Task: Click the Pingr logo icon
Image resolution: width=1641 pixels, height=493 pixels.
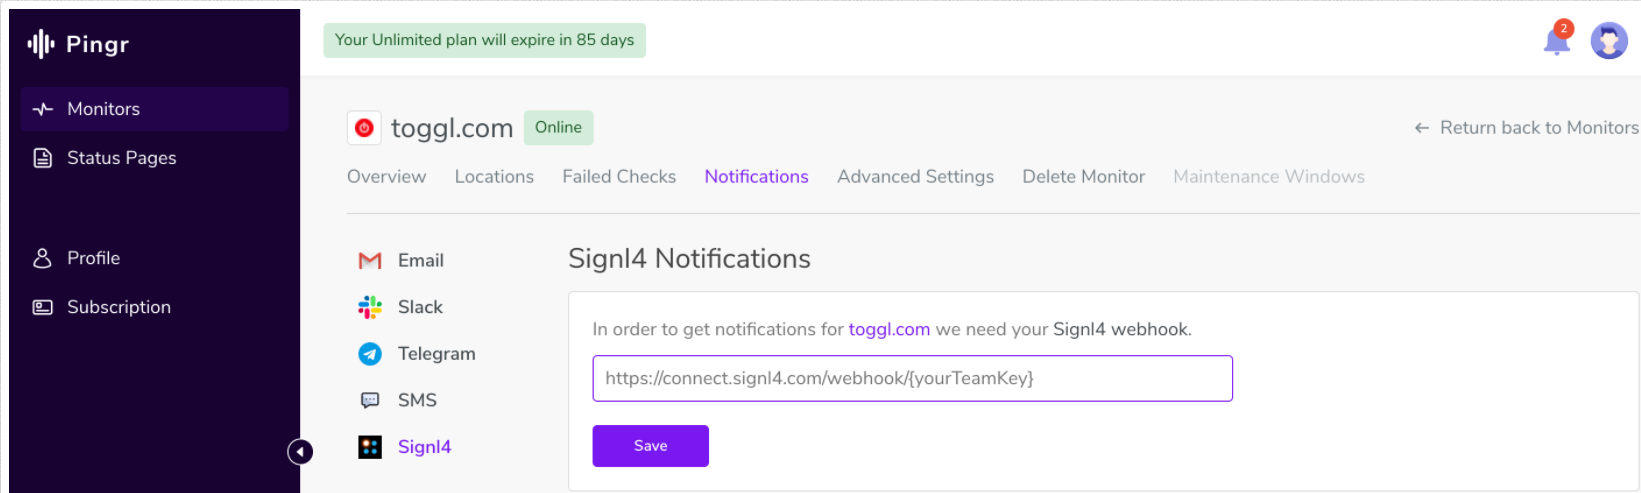Action: point(40,44)
